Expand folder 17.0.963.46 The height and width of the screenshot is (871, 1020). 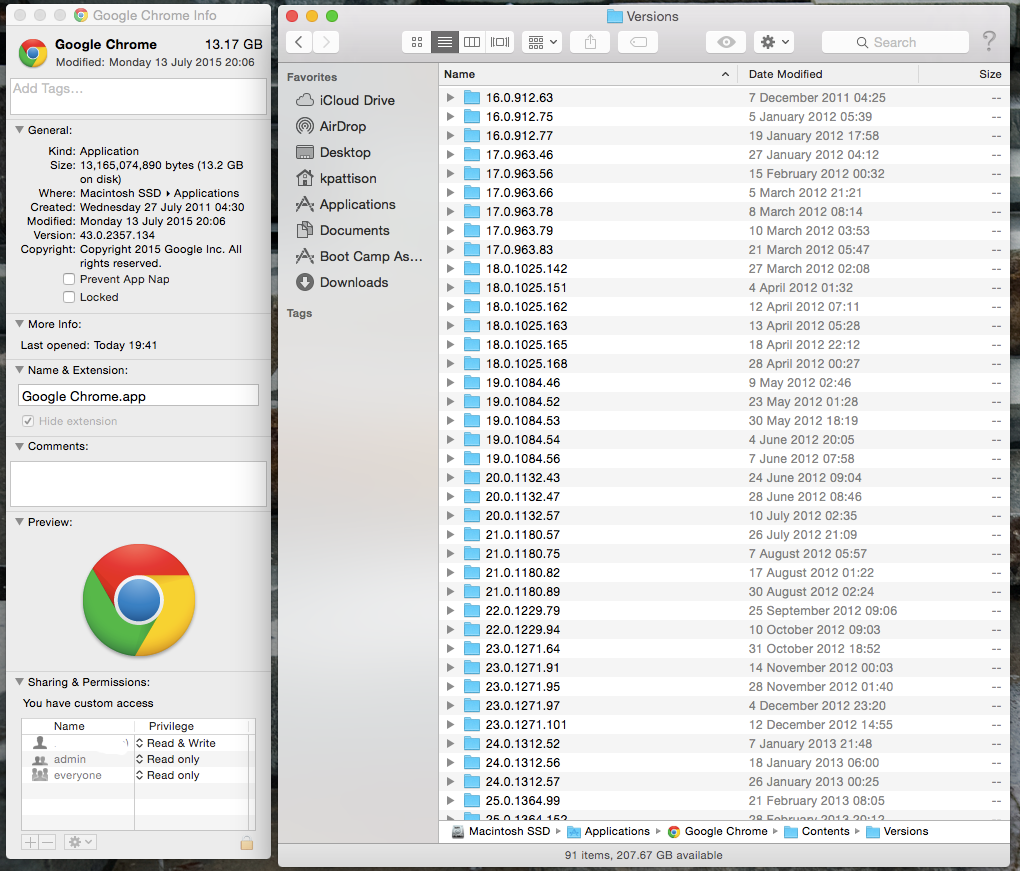point(450,155)
